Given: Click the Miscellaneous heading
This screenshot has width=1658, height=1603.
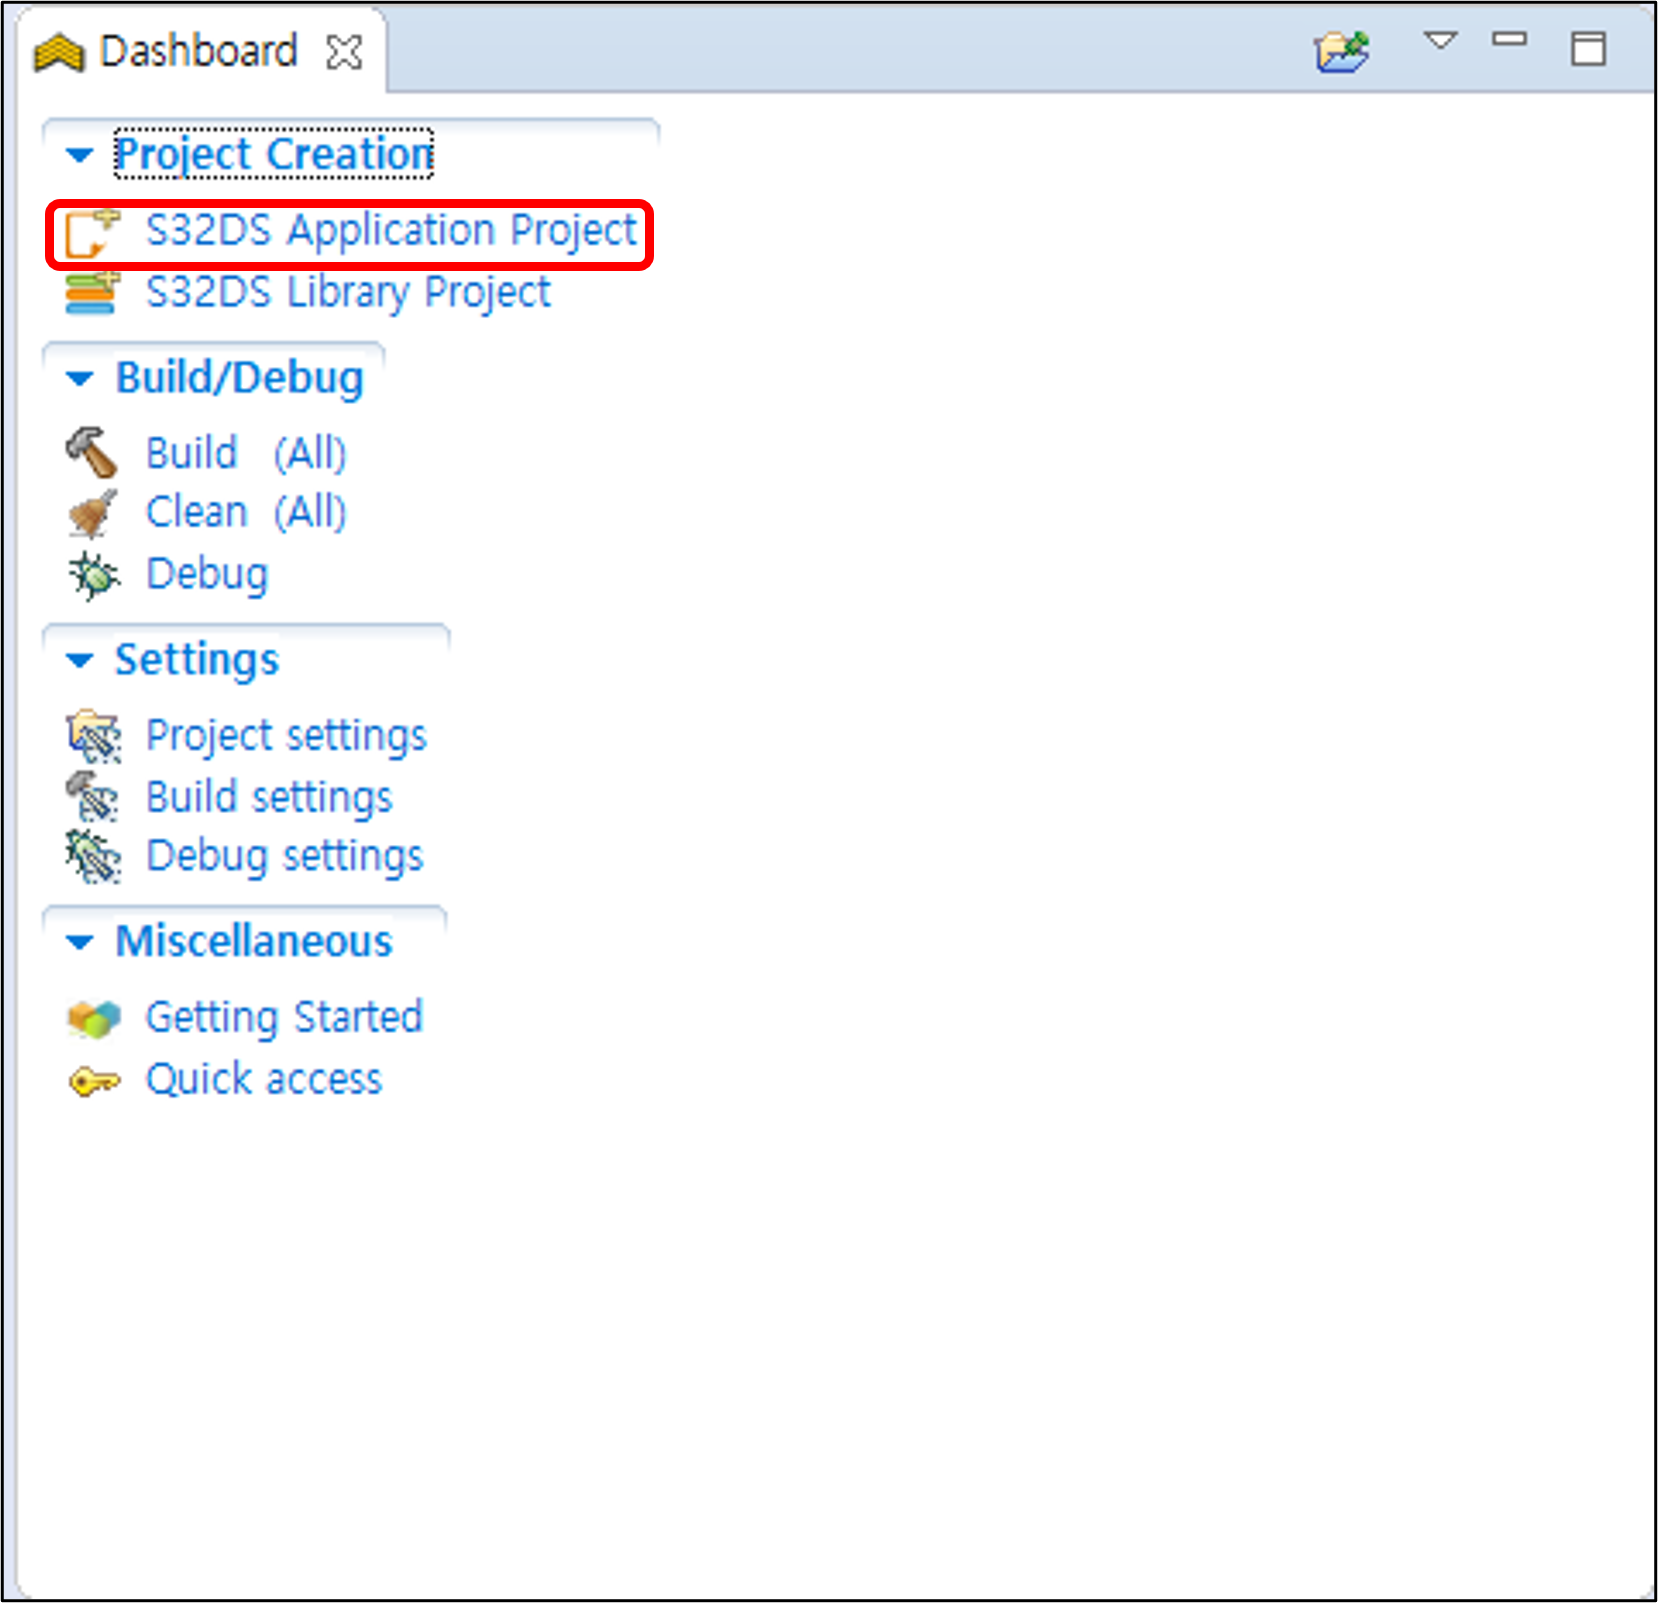Looking at the screenshot, I should [x=254, y=942].
